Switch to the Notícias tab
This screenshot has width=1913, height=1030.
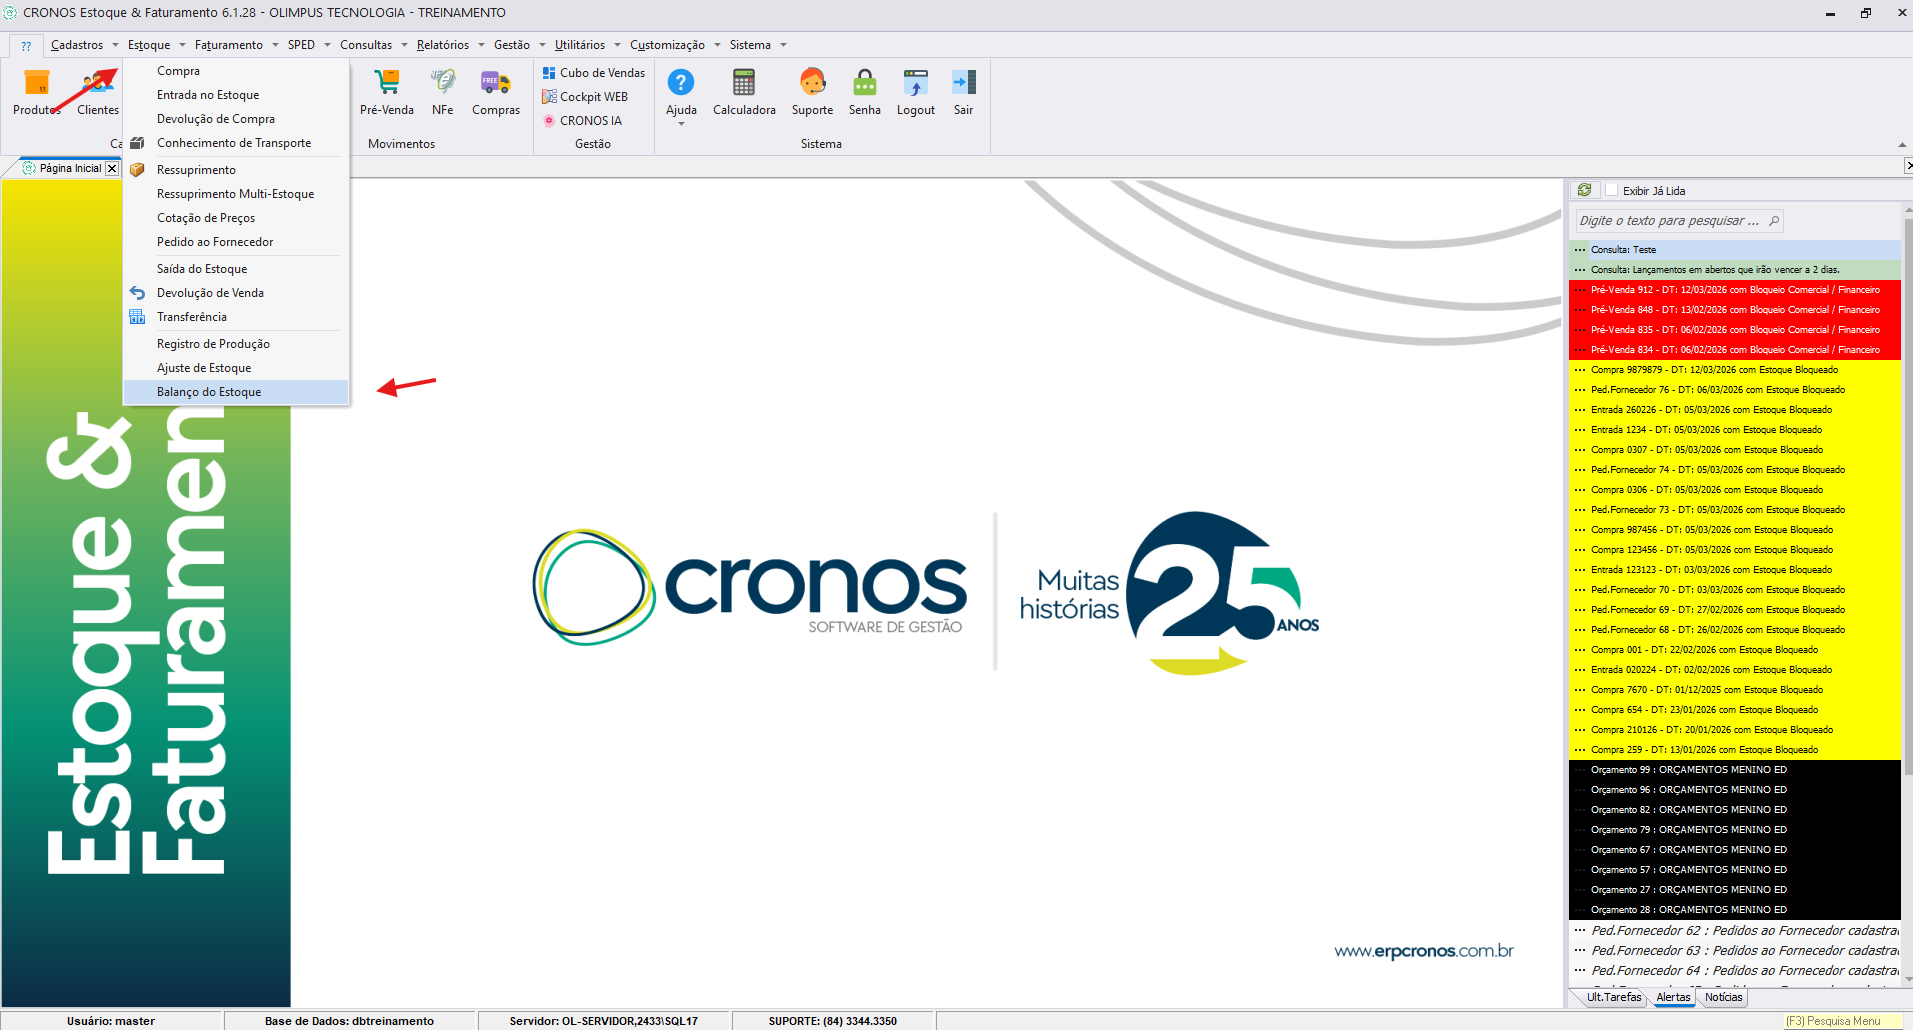coord(1723,997)
